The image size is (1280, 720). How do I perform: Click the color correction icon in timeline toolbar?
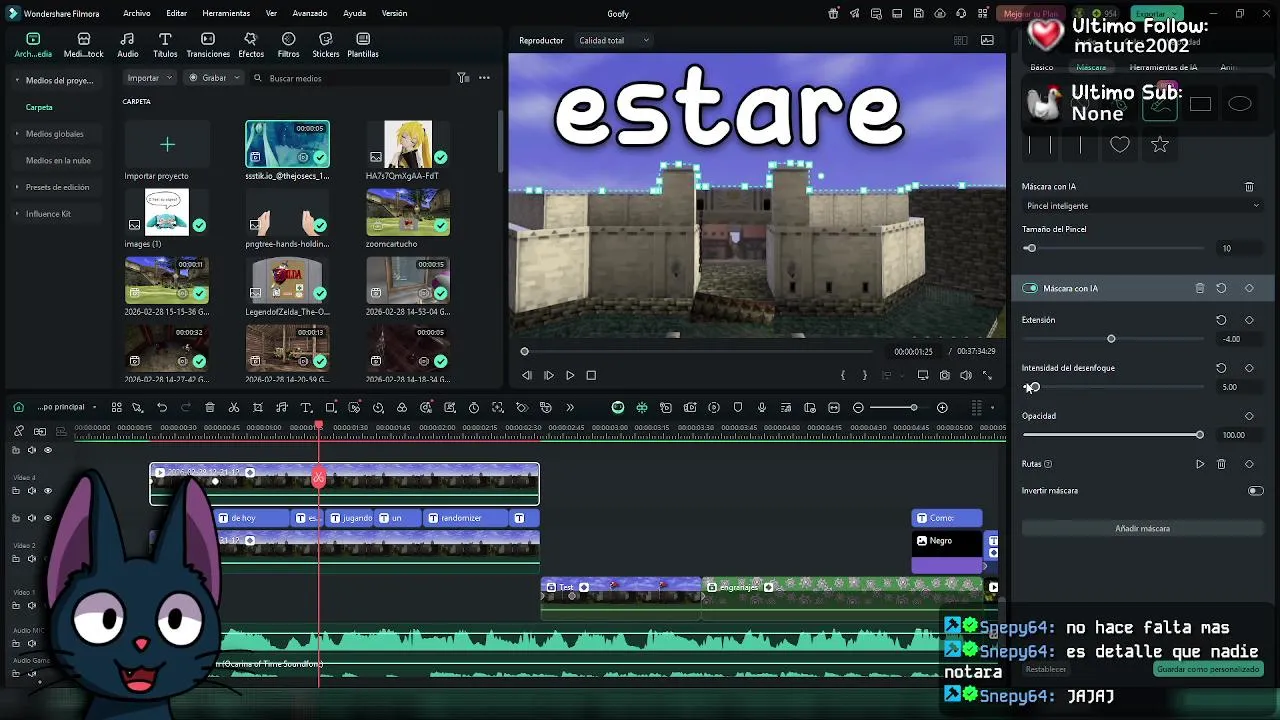402,408
